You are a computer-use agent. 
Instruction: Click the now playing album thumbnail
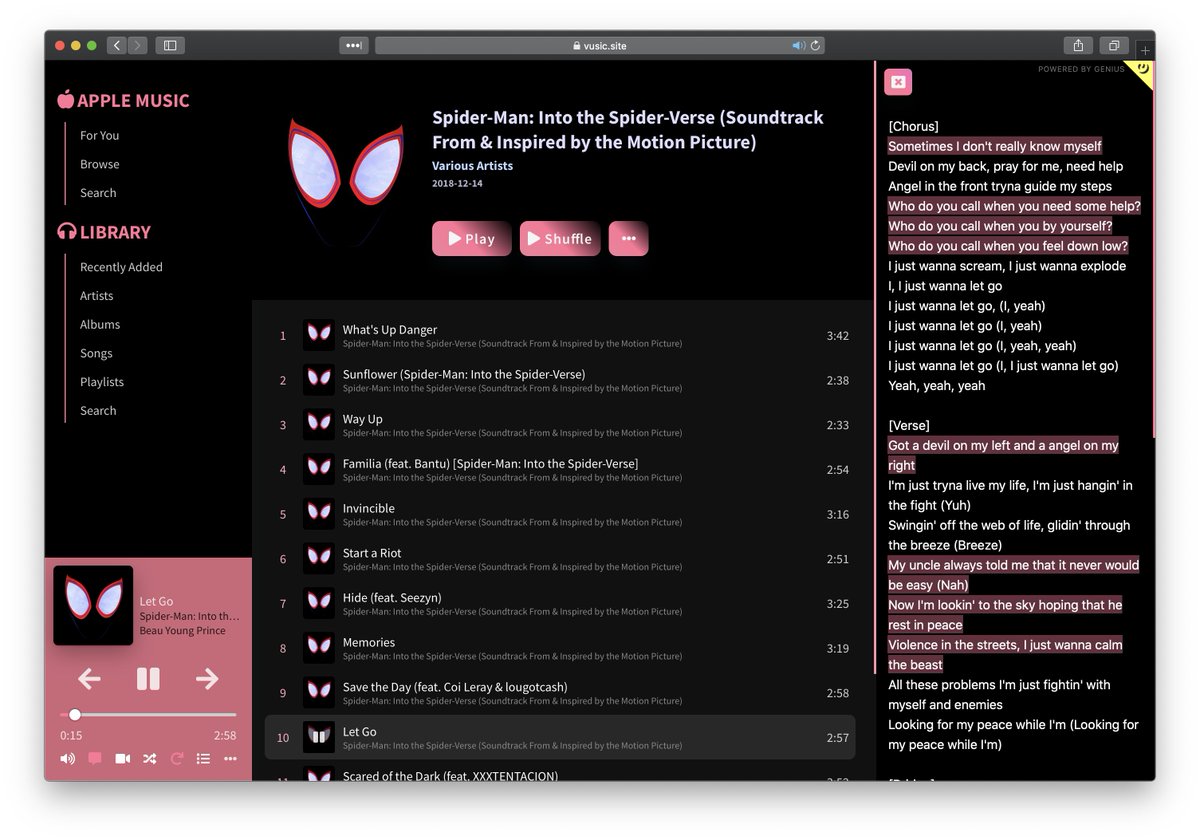coord(93,605)
